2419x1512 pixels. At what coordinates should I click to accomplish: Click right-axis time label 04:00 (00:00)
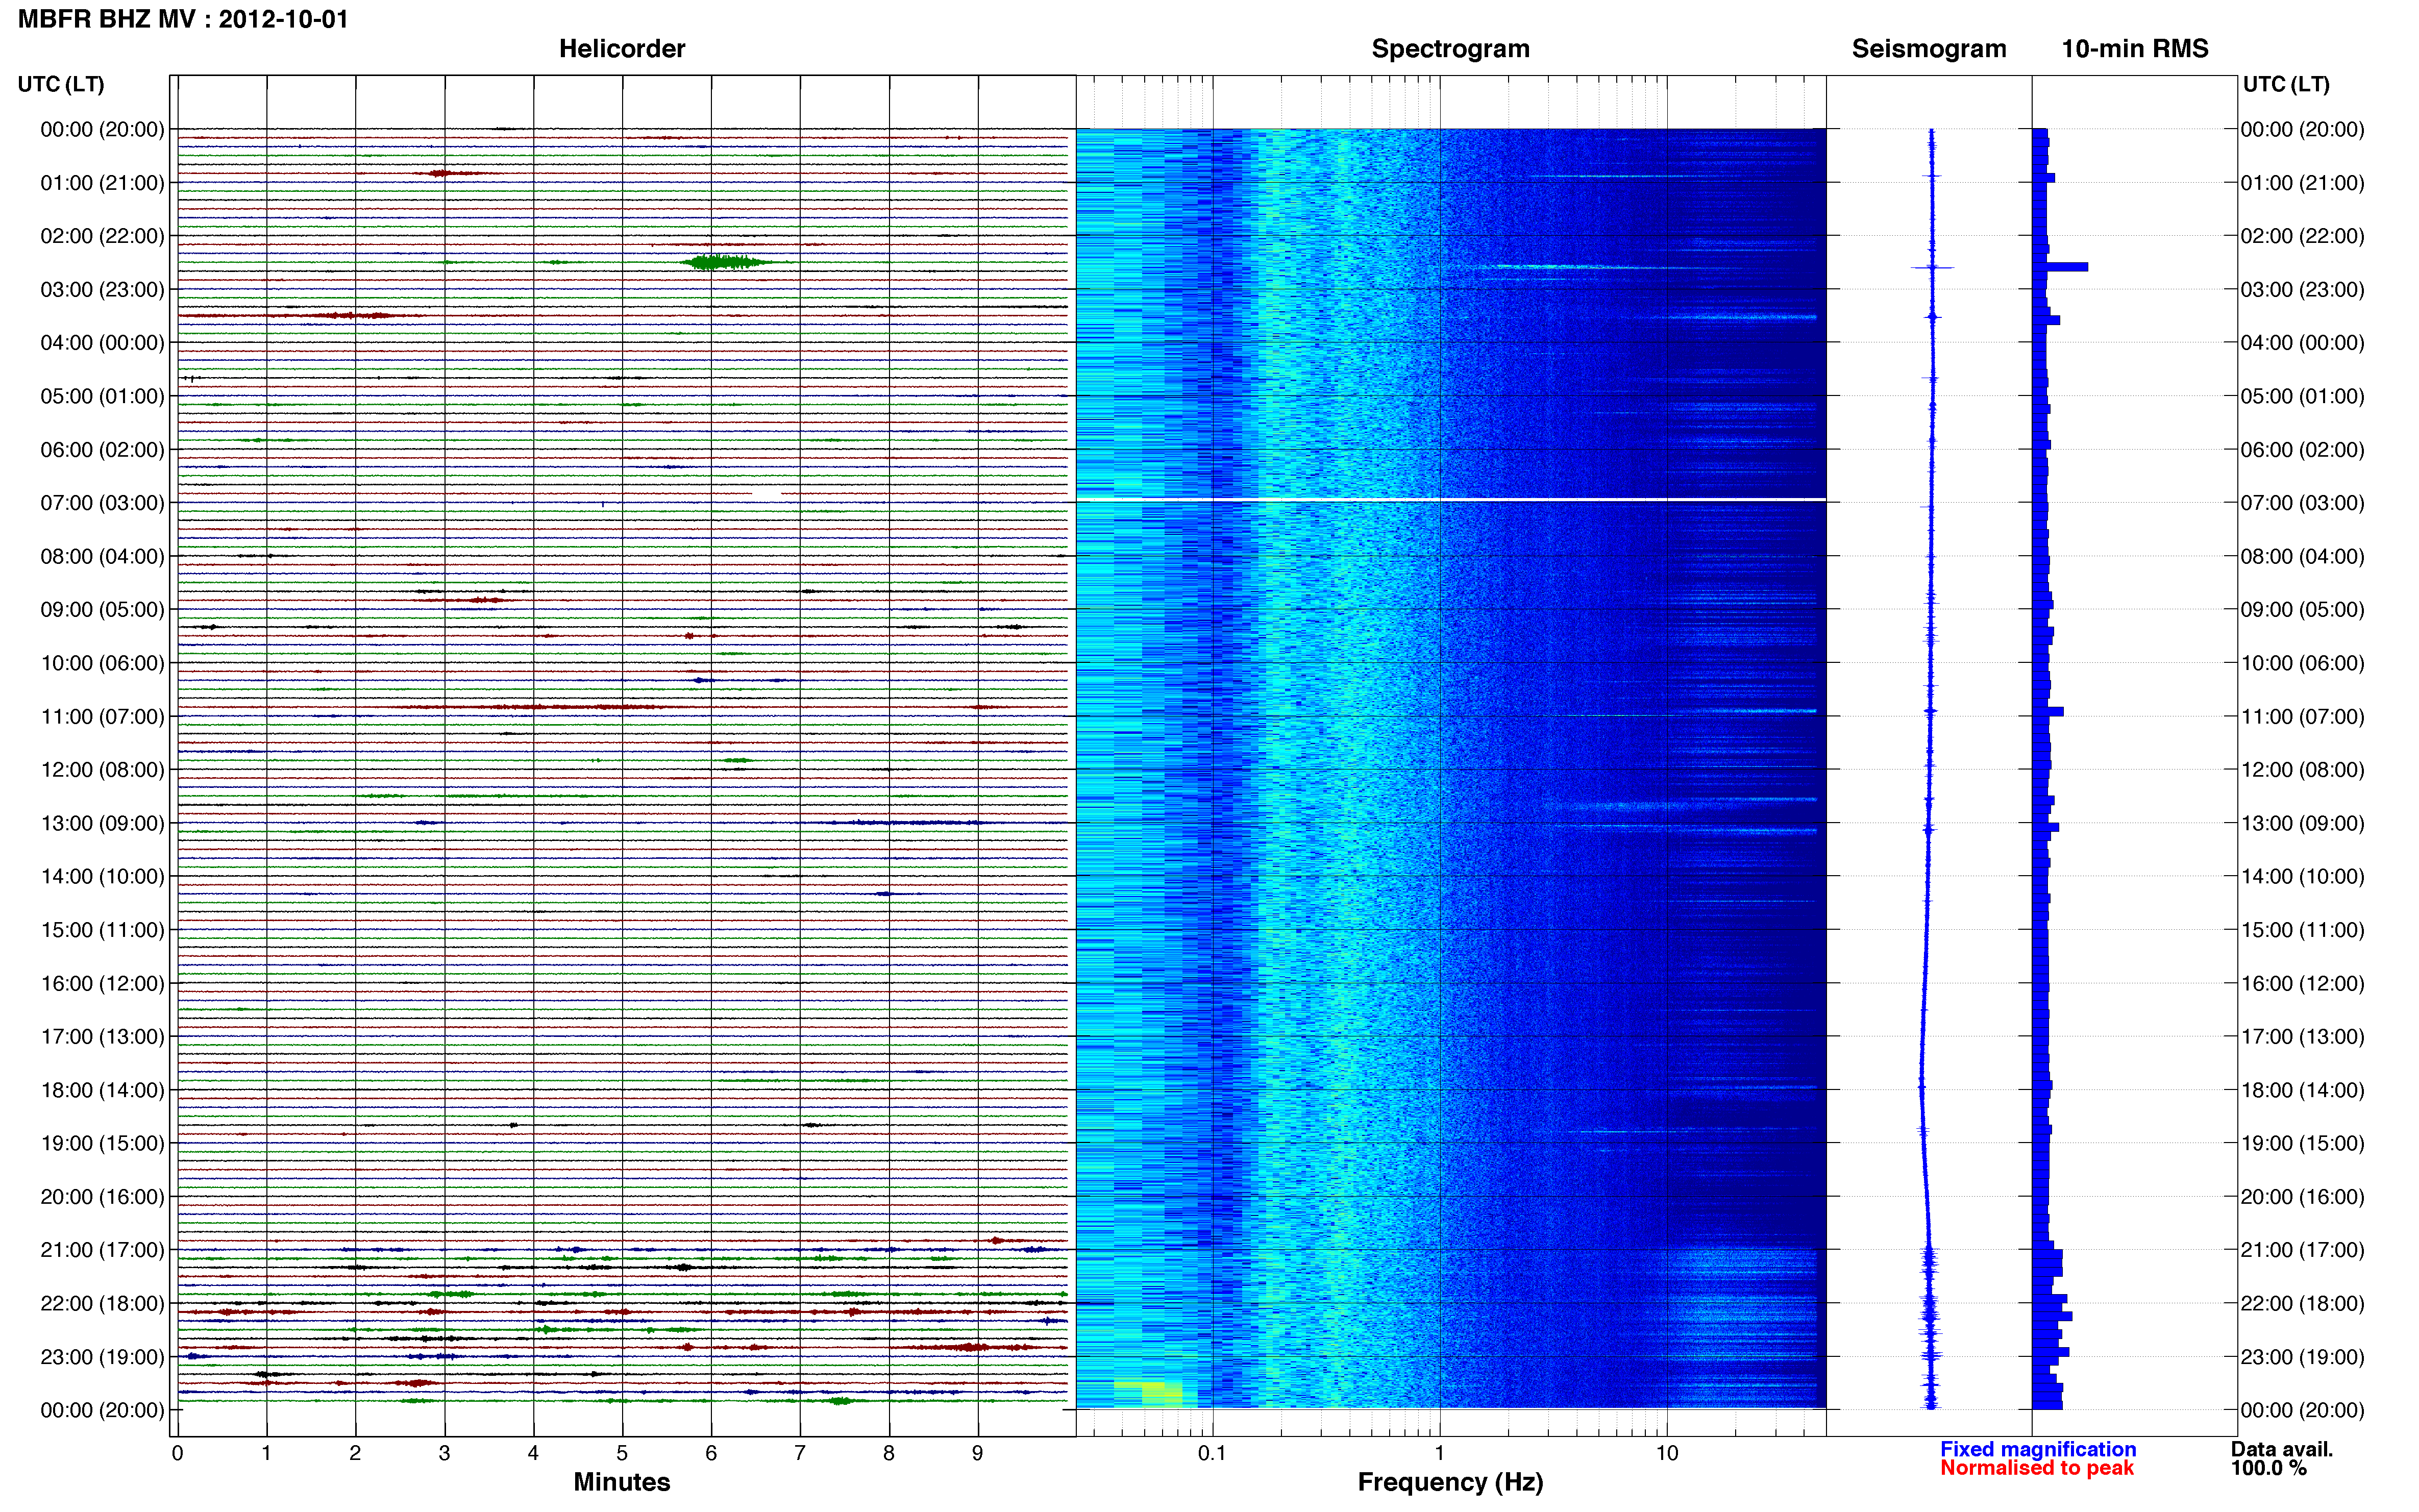tap(2302, 343)
